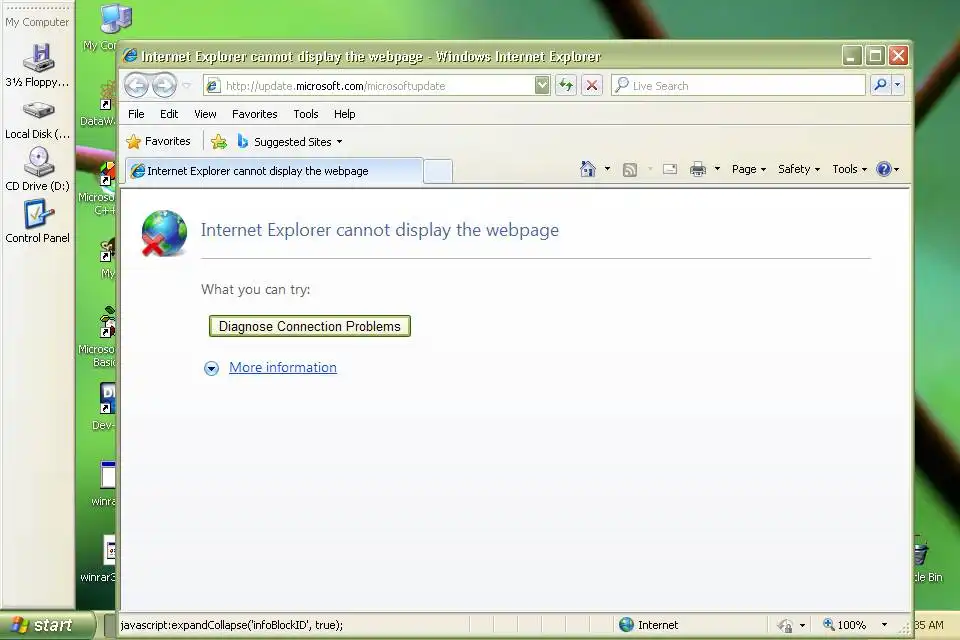This screenshot has height=640, width=960.
Task: Open the Safety command bar menu
Action: [798, 169]
